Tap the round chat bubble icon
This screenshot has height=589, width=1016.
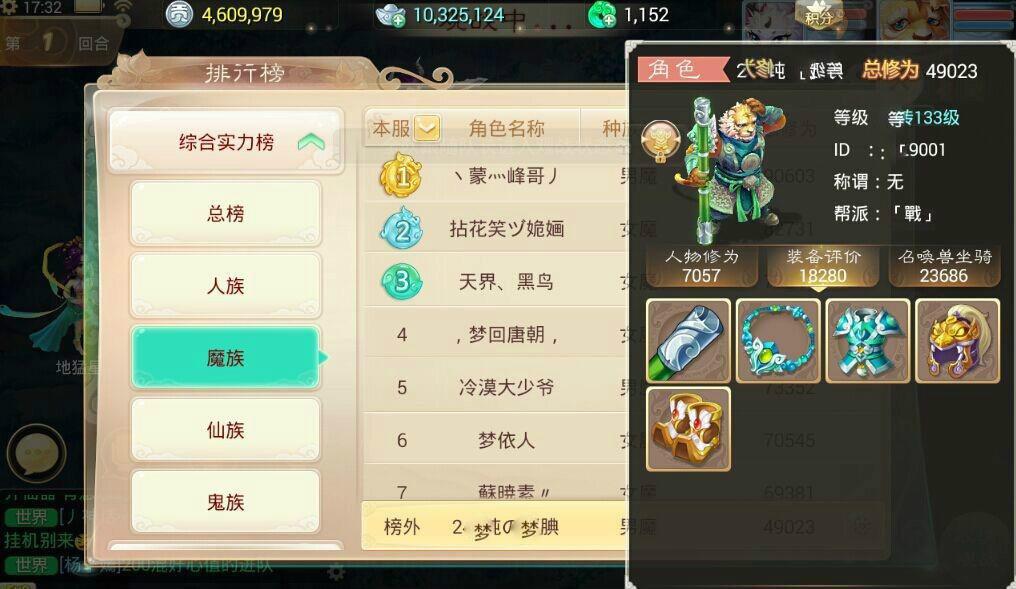coord(36,454)
